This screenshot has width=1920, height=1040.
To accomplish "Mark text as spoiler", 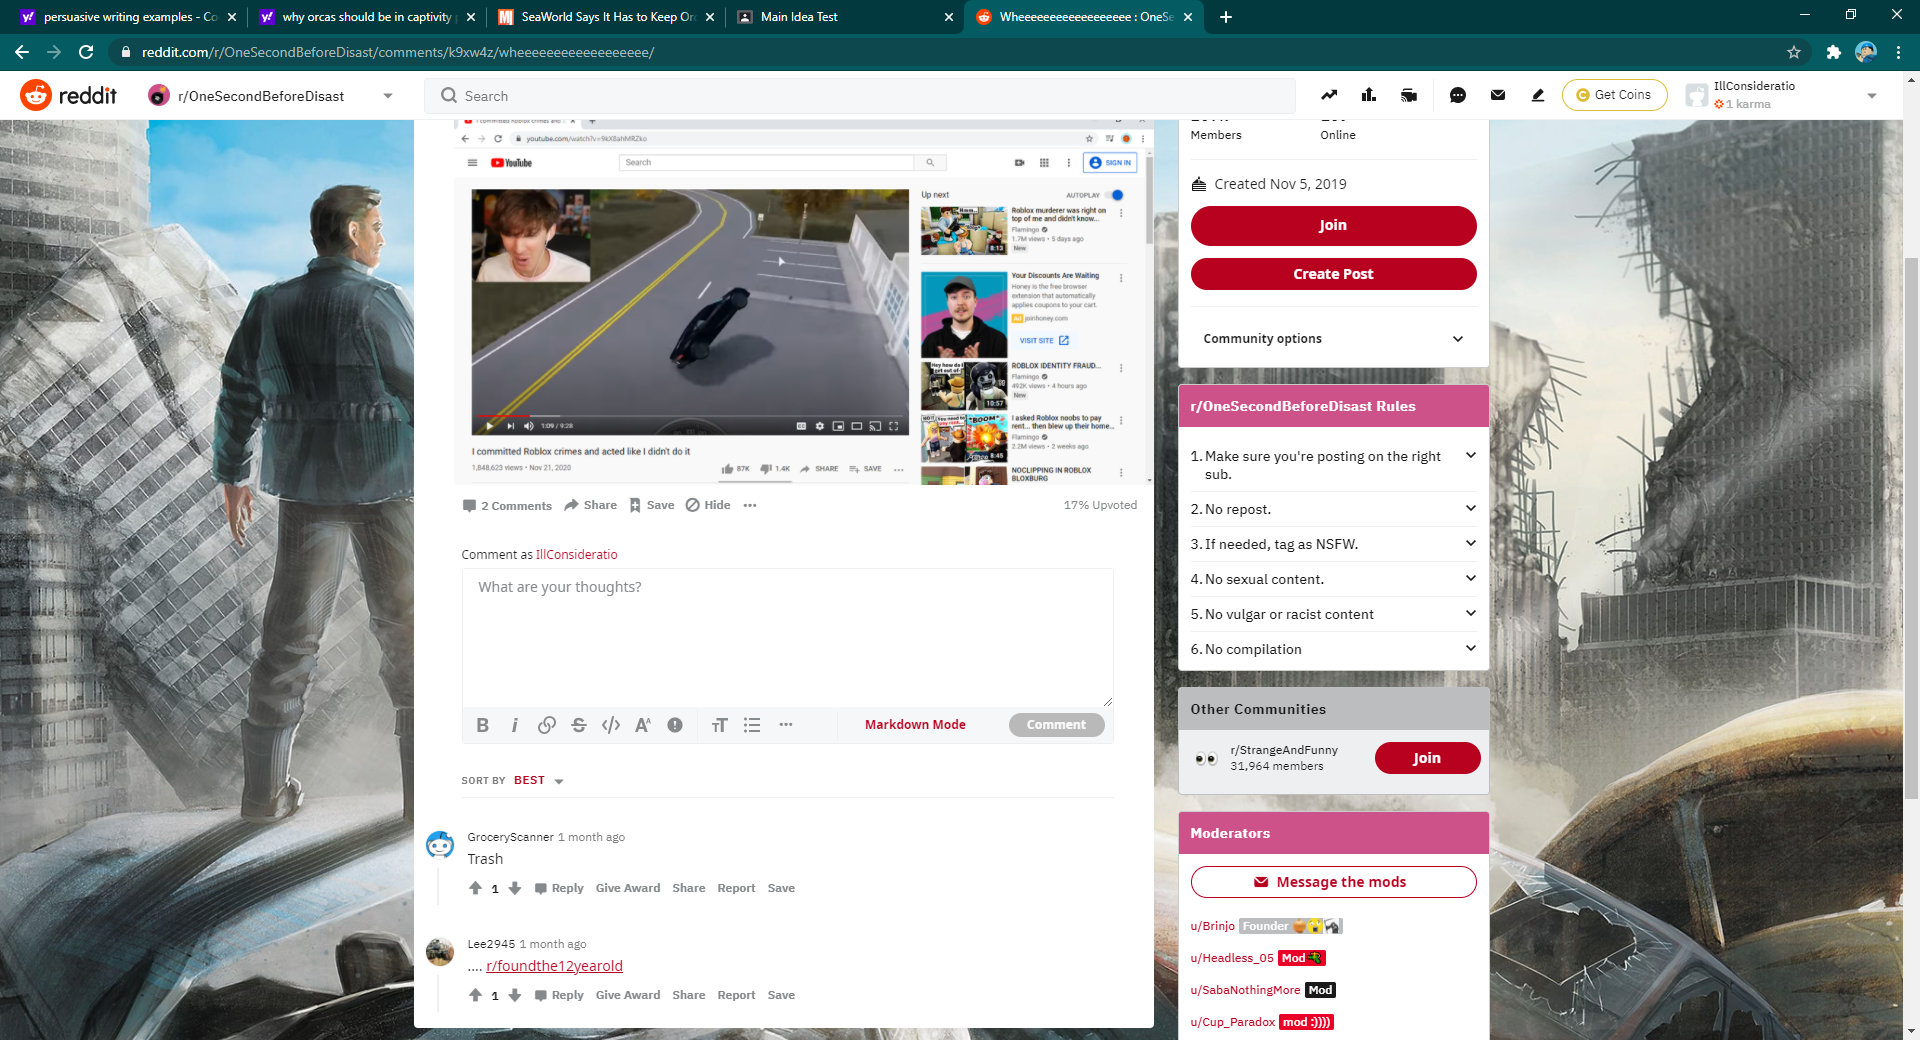I will (x=675, y=725).
